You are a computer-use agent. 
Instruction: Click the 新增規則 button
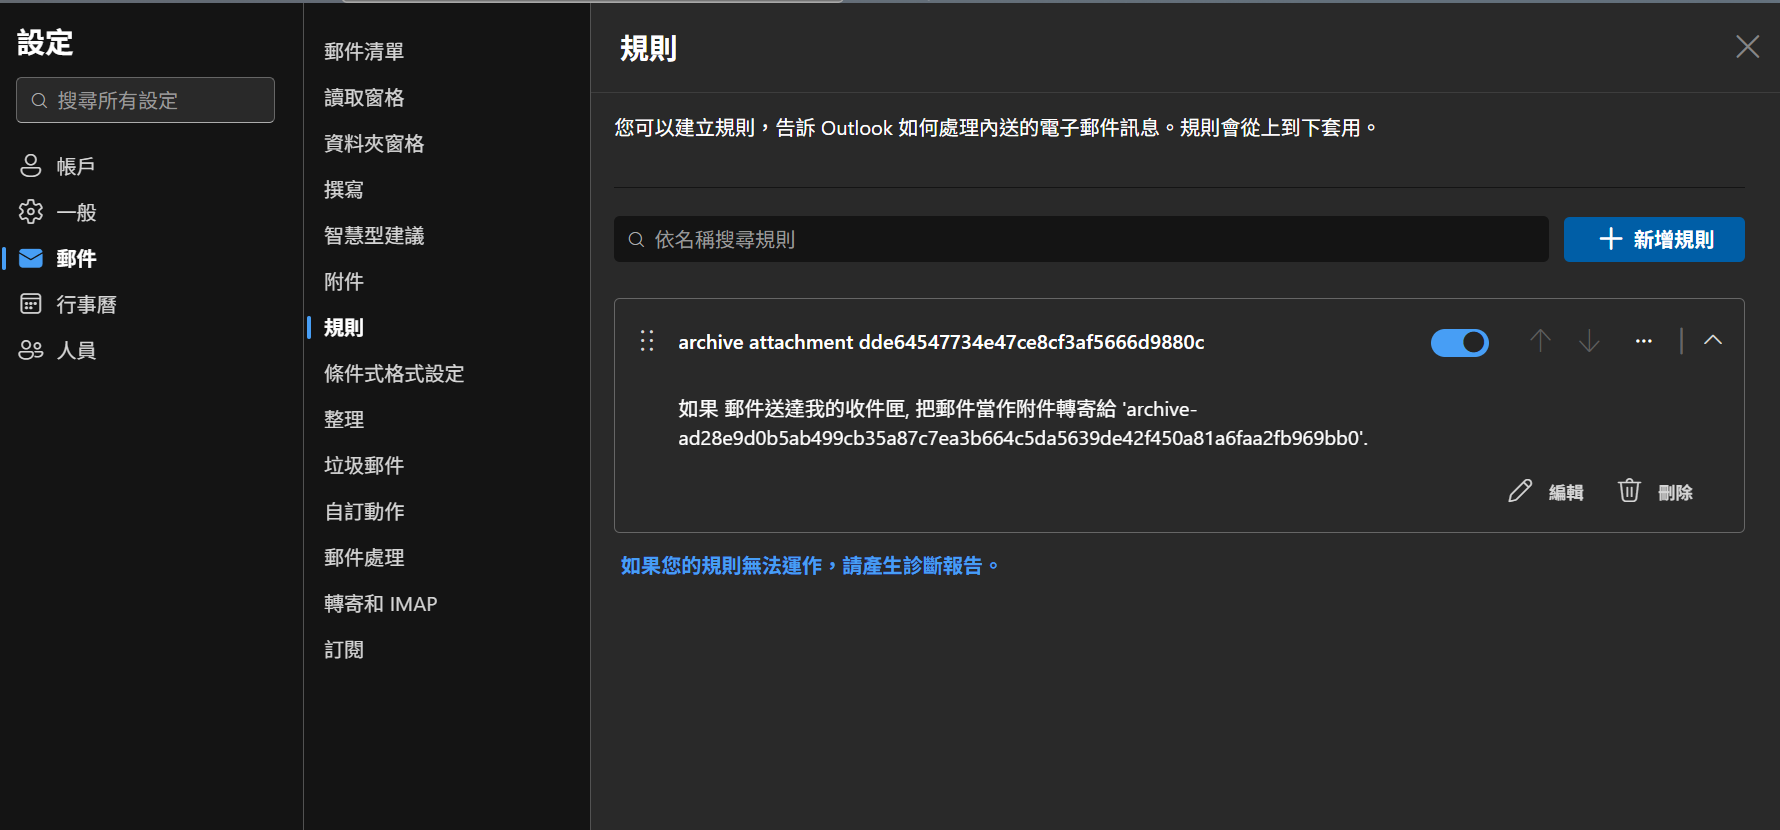(1654, 240)
